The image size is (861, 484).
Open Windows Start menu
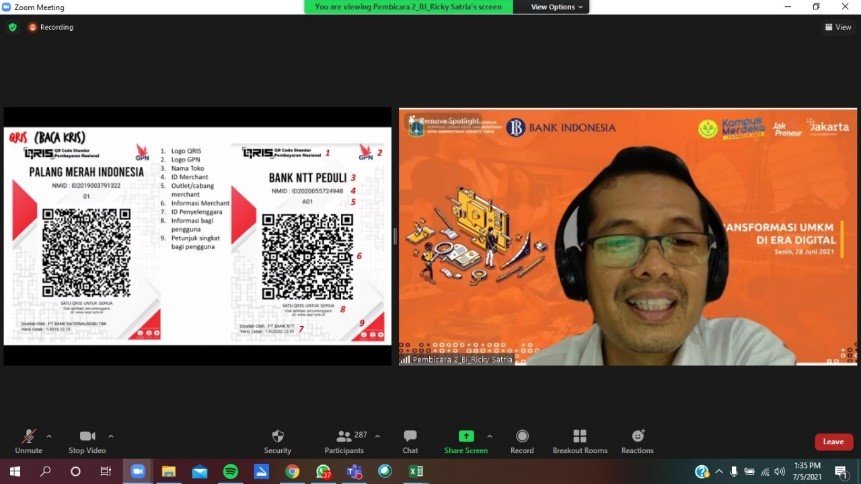pos(15,471)
